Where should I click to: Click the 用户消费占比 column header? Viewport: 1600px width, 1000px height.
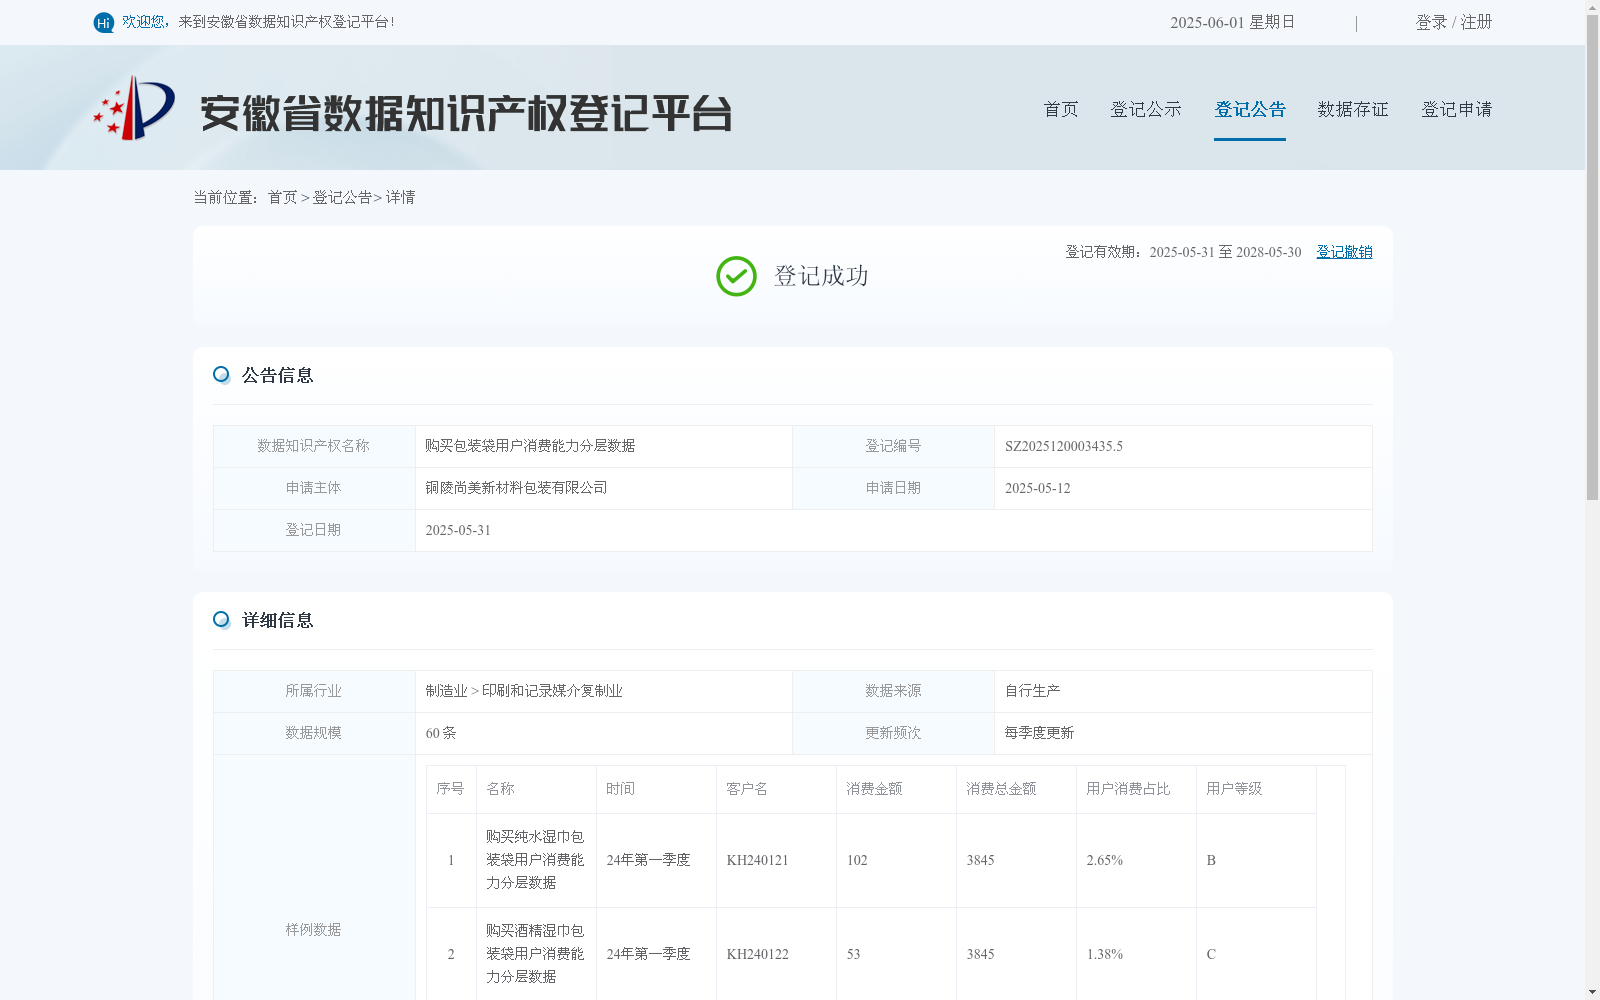point(1136,789)
